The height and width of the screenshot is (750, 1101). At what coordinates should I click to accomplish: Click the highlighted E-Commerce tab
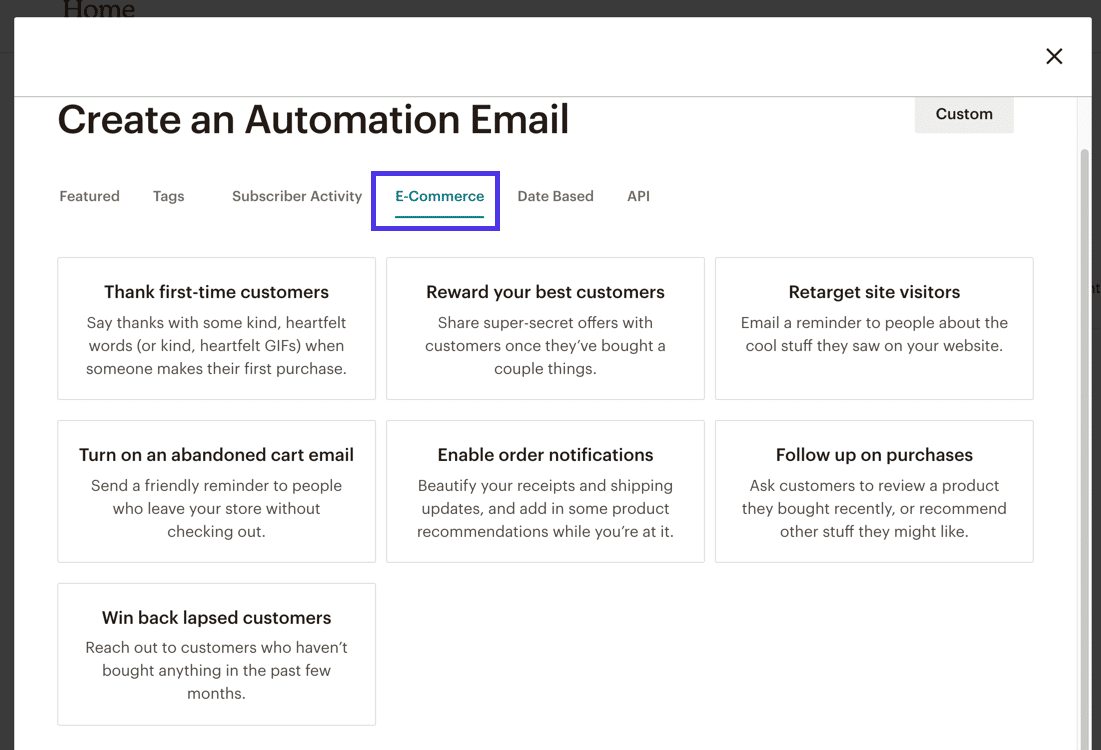coord(438,196)
